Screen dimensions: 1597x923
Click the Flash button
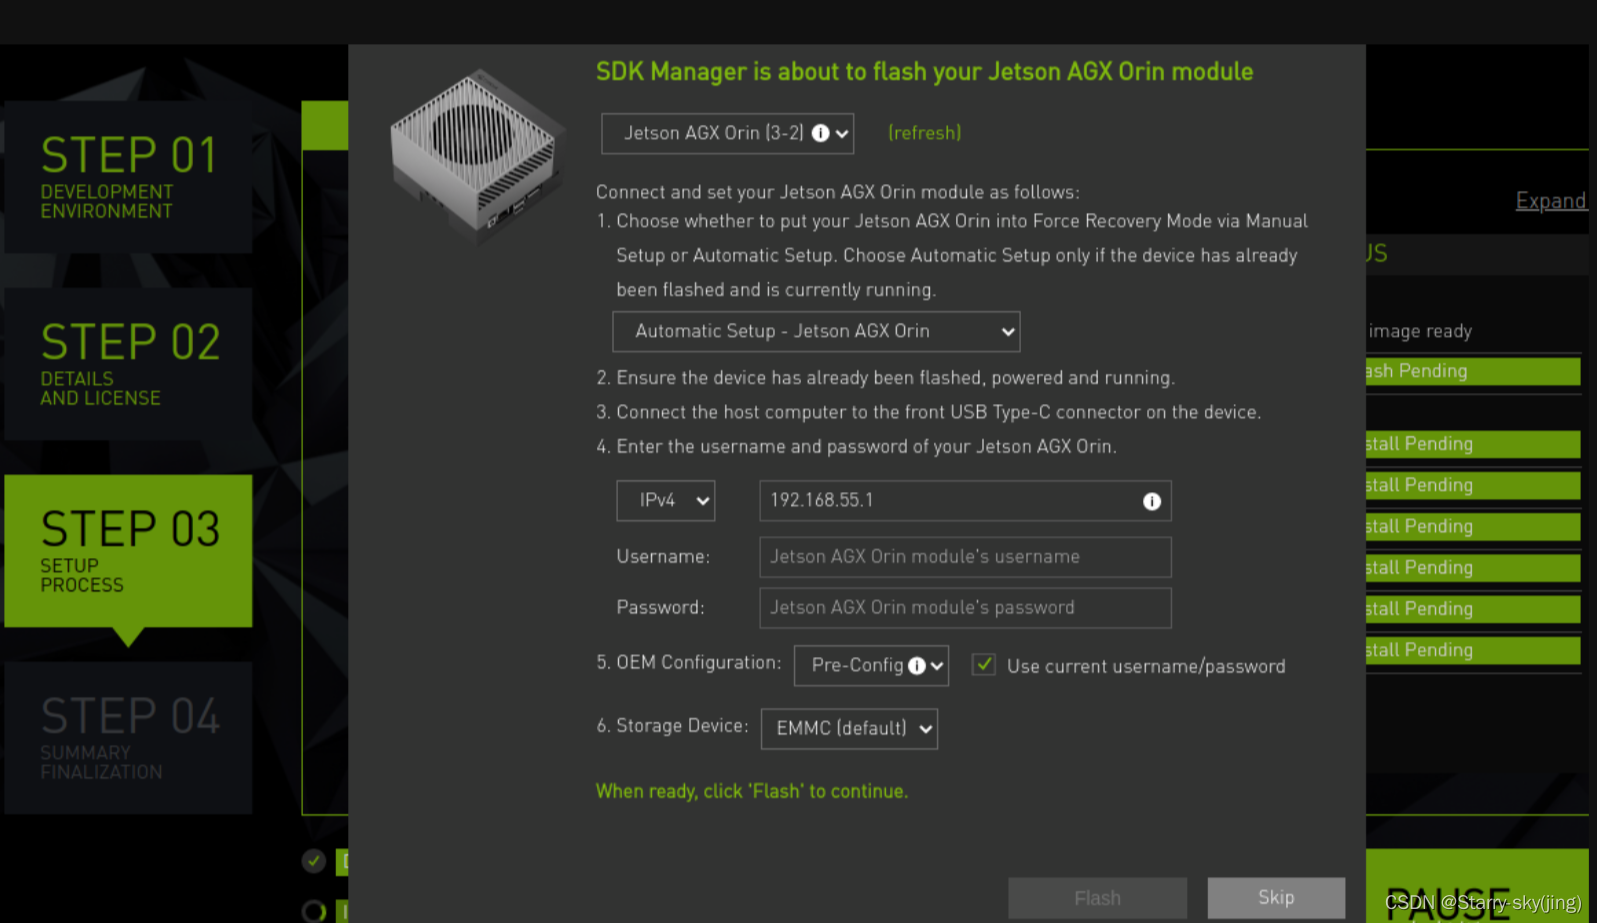(x=1097, y=898)
